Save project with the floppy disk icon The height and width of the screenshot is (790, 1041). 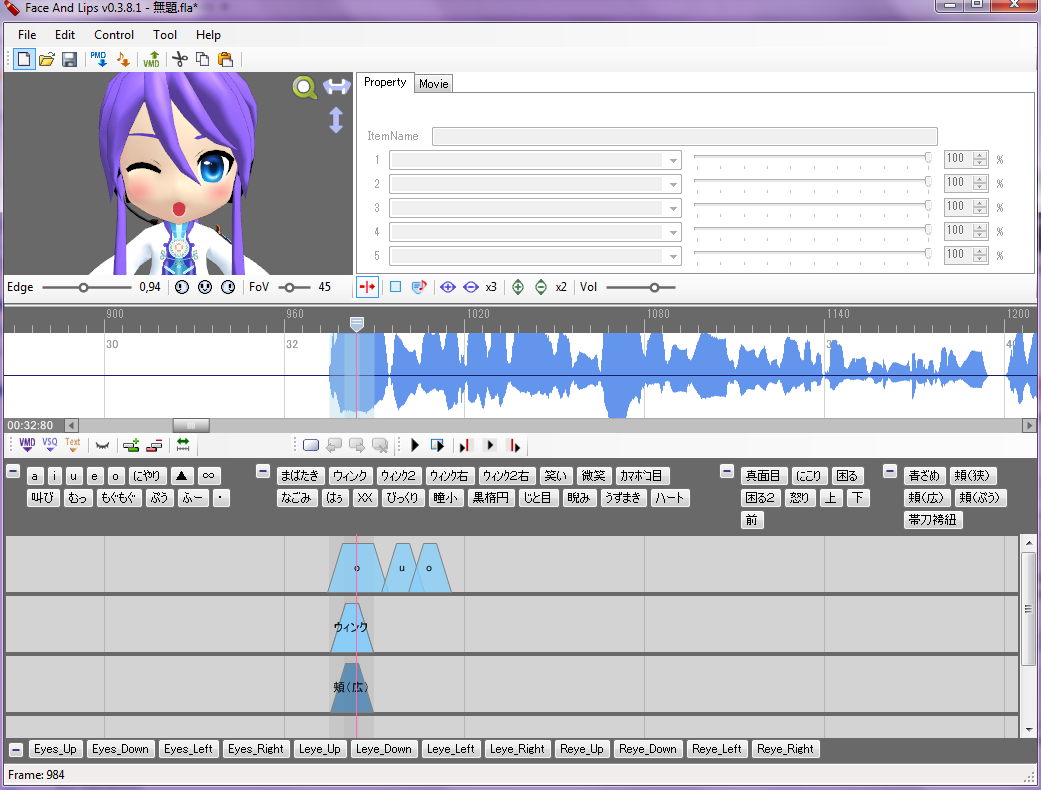pos(69,60)
